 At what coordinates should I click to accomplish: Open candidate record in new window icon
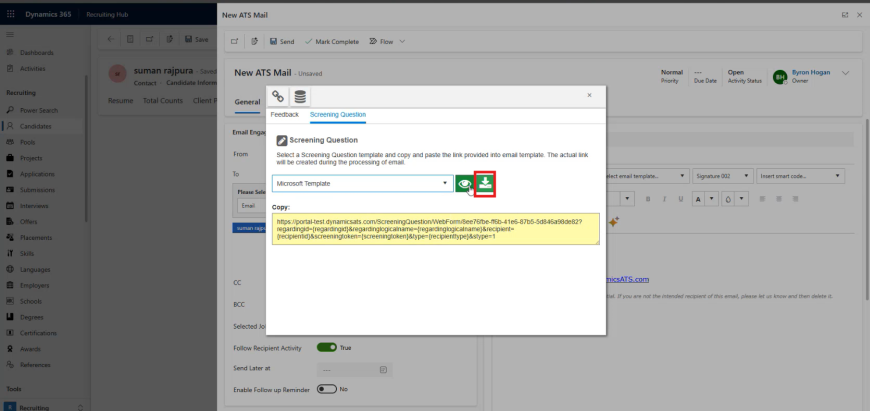coord(149,39)
